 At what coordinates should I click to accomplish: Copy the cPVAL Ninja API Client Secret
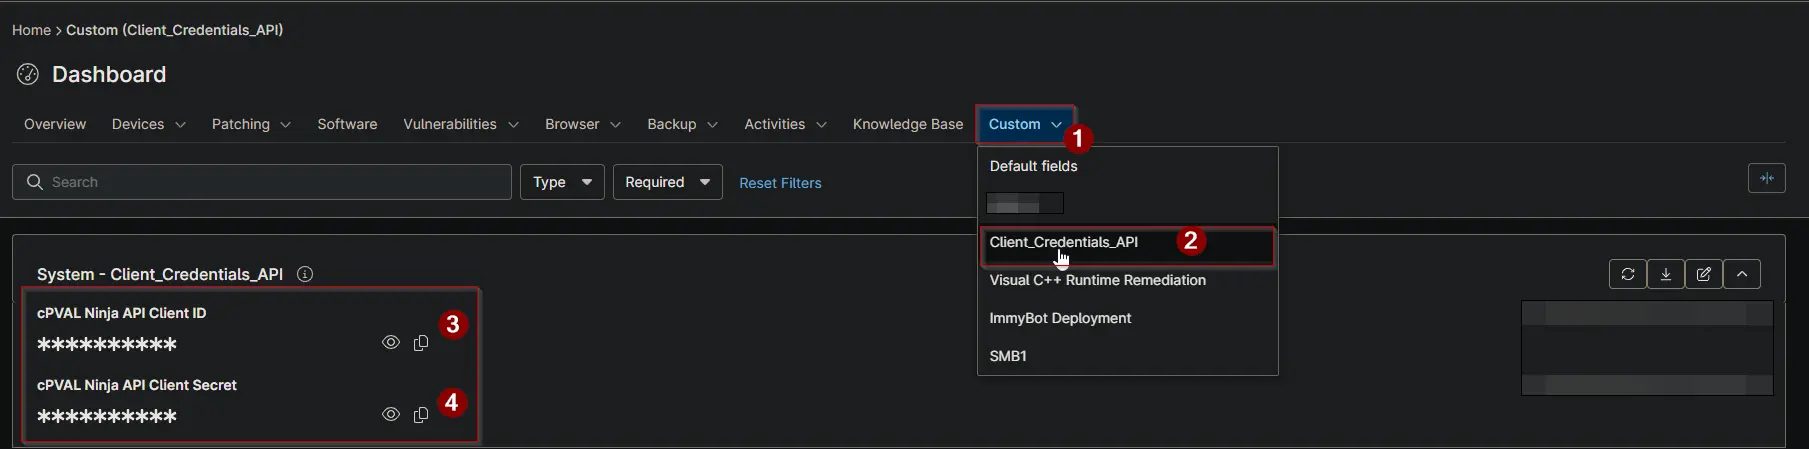(421, 415)
